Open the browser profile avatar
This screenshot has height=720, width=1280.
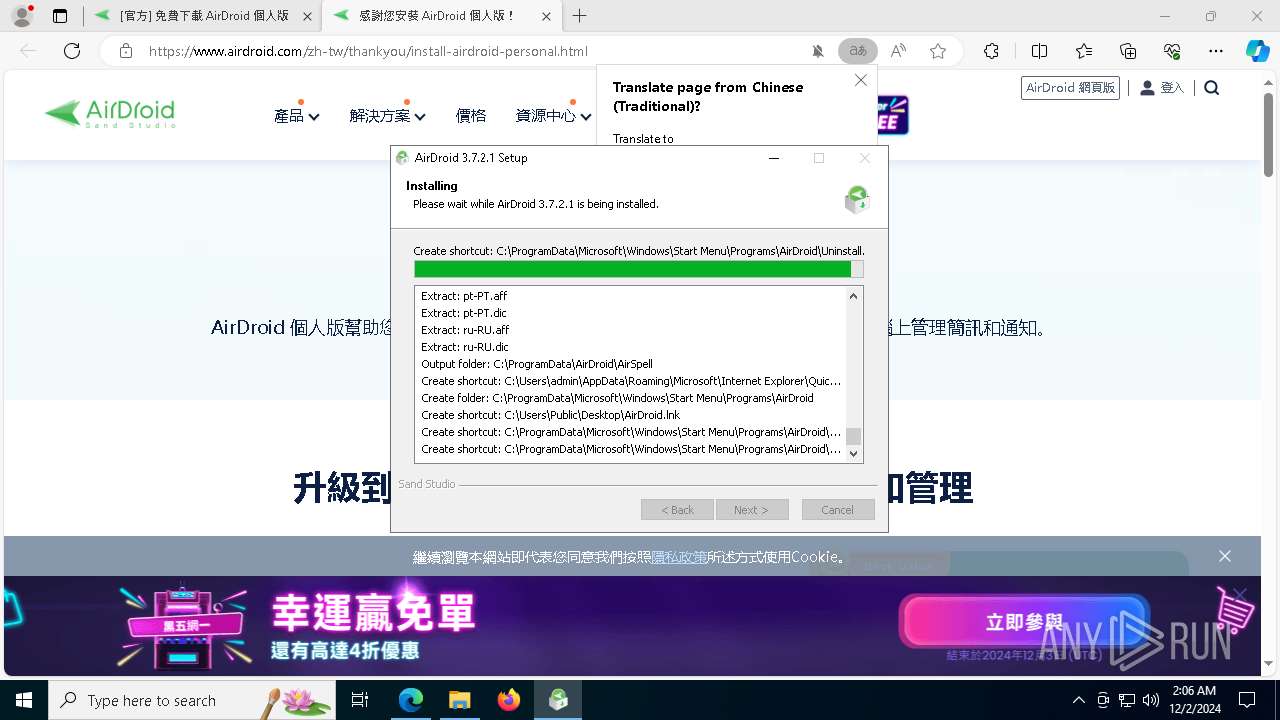point(22,16)
